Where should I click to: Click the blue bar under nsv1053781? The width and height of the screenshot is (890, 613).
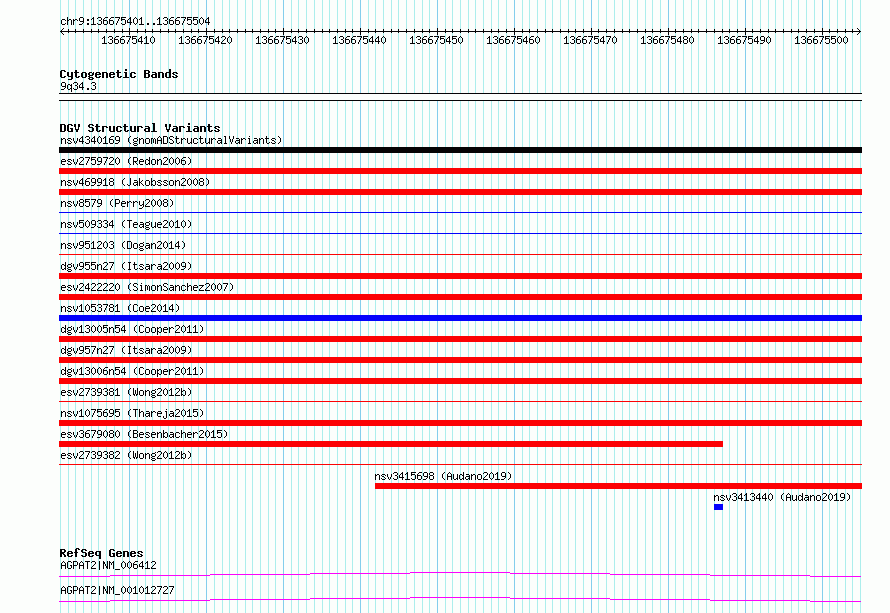(460, 318)
